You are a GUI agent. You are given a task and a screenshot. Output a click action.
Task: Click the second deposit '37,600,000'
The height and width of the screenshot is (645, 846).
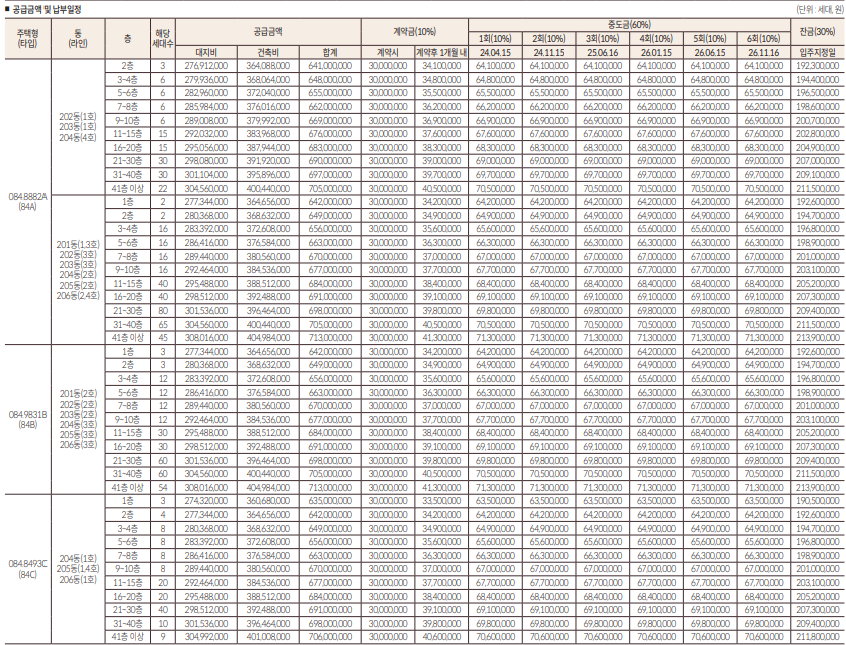click(441, 134)
